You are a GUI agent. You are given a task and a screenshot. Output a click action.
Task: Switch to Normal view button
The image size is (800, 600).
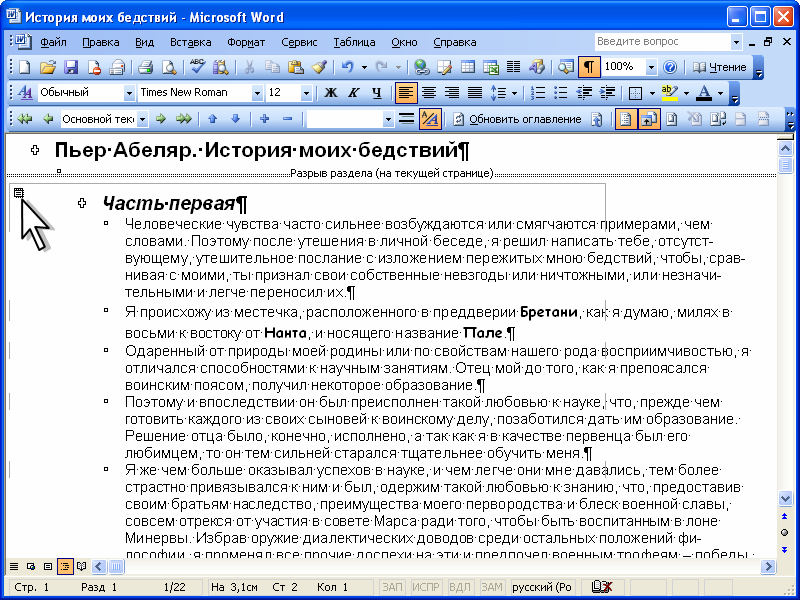pyautogui.click(x=14, y=566)
